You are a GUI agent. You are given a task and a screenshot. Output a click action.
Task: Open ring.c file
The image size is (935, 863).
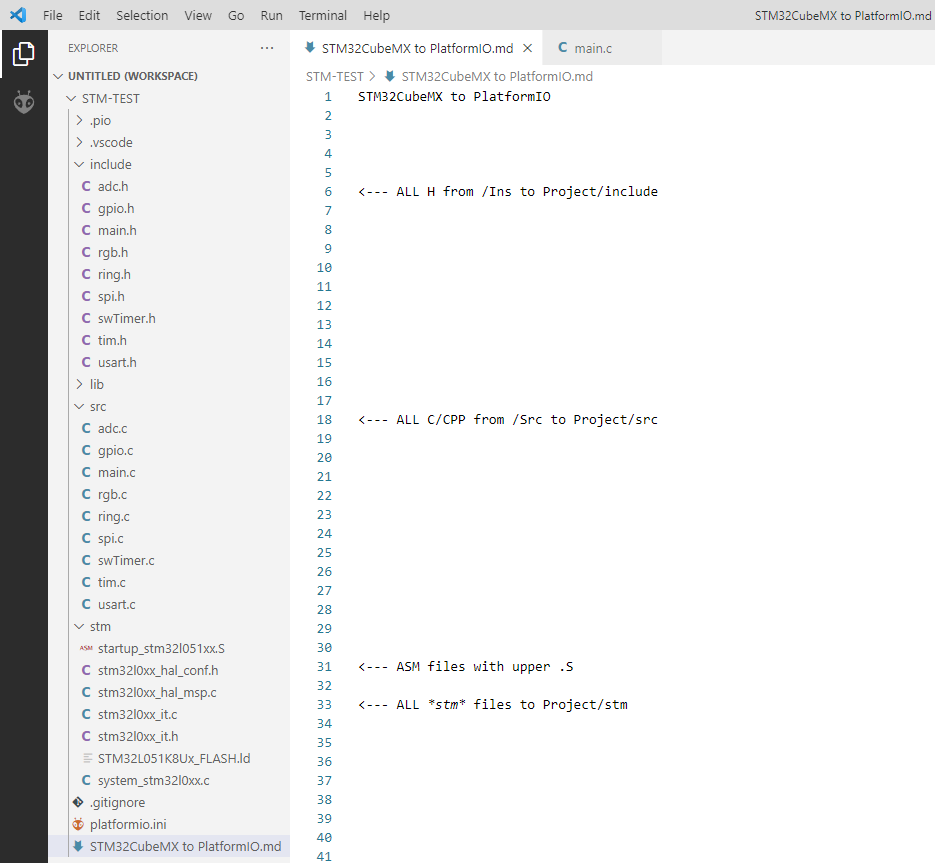(169, 517)
